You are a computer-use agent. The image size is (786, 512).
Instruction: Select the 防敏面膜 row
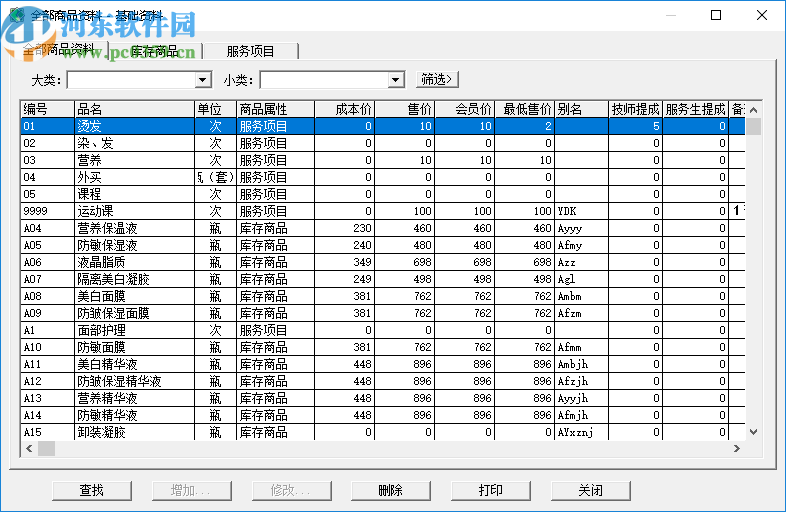pos(383,347)
